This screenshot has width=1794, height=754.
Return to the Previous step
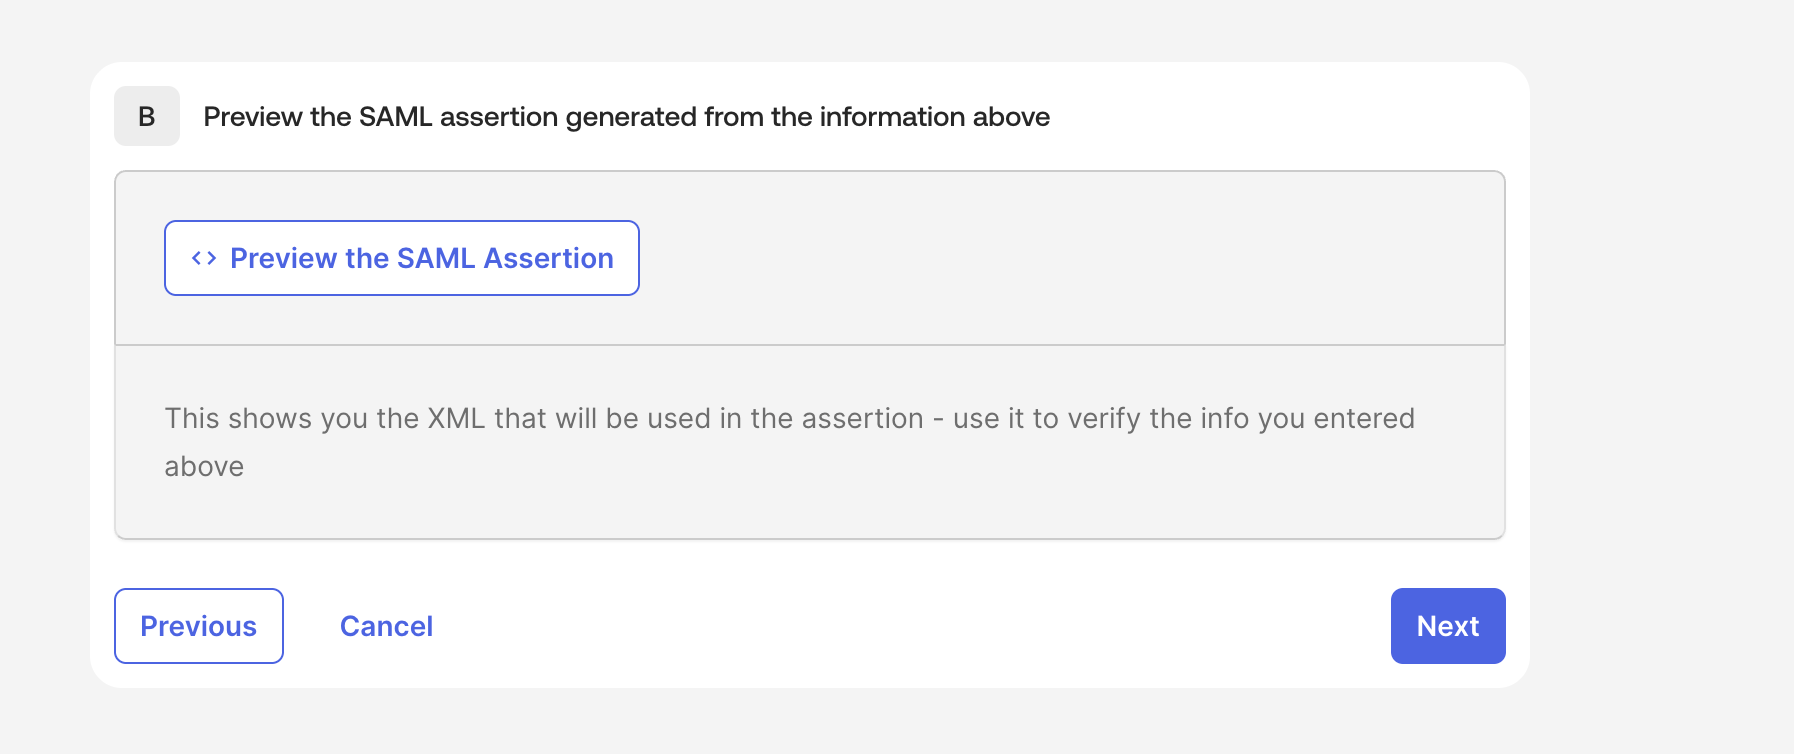(x=199, y=626)
